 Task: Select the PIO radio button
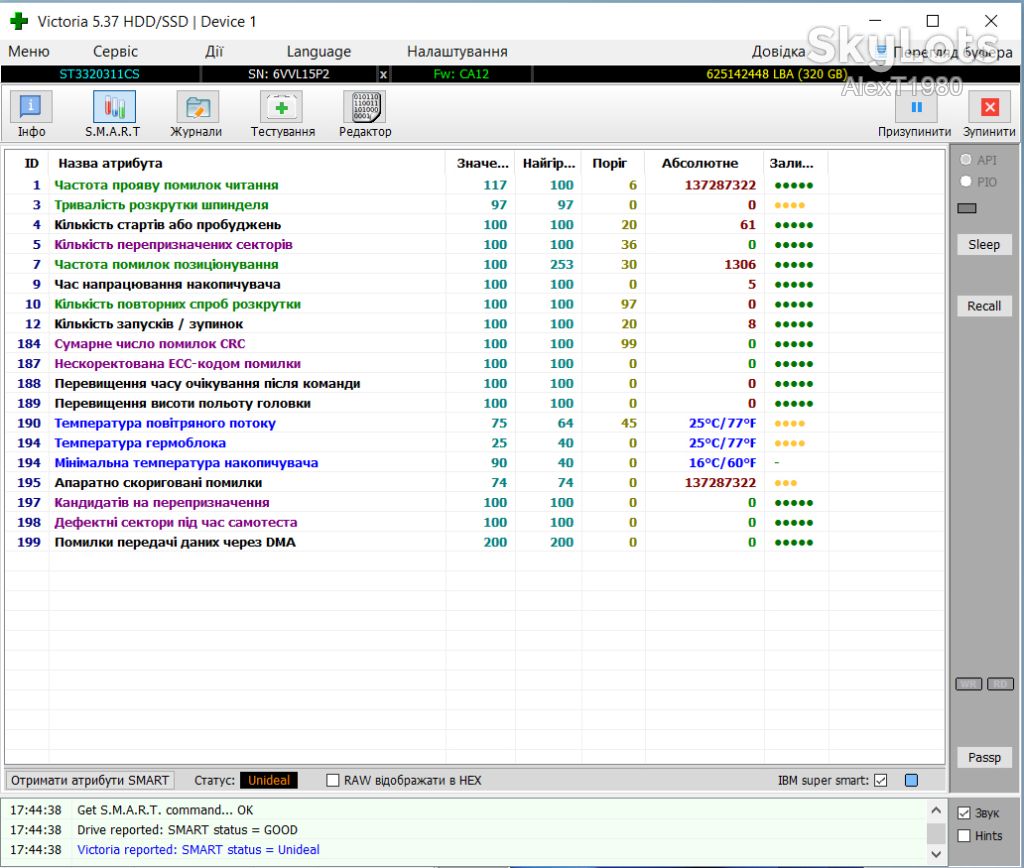pyautogui.click(x=966, y=182)
